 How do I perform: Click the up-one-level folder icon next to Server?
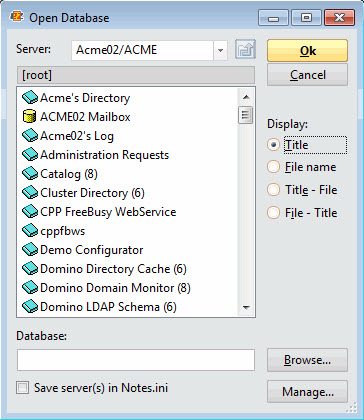(245, 50)
